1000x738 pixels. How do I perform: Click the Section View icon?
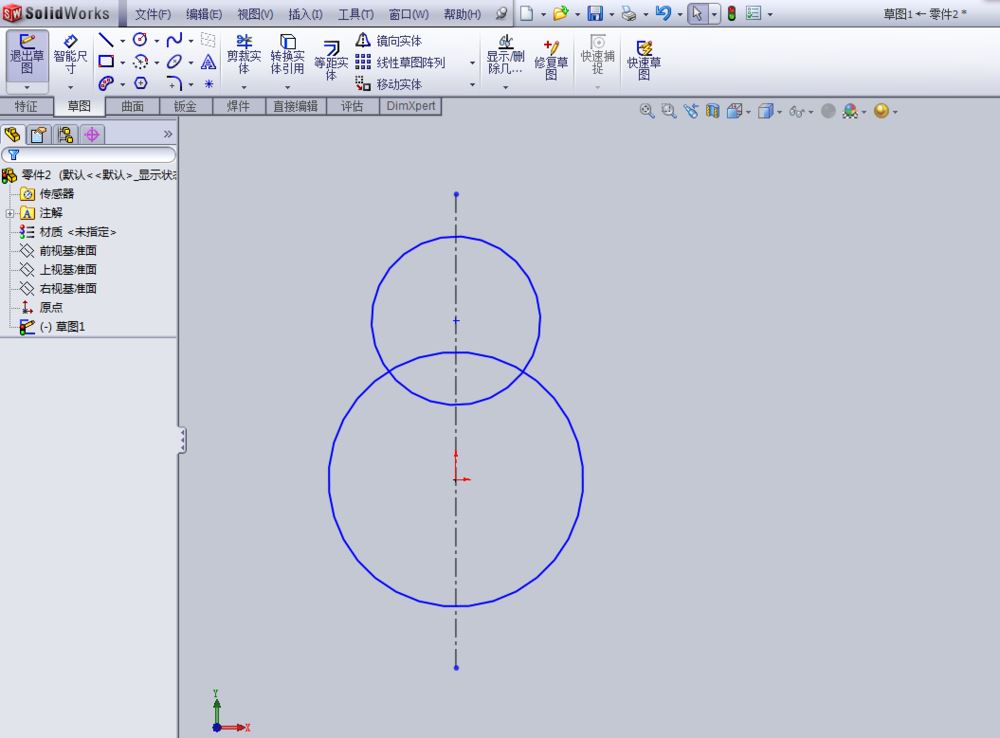coord(712,111)
